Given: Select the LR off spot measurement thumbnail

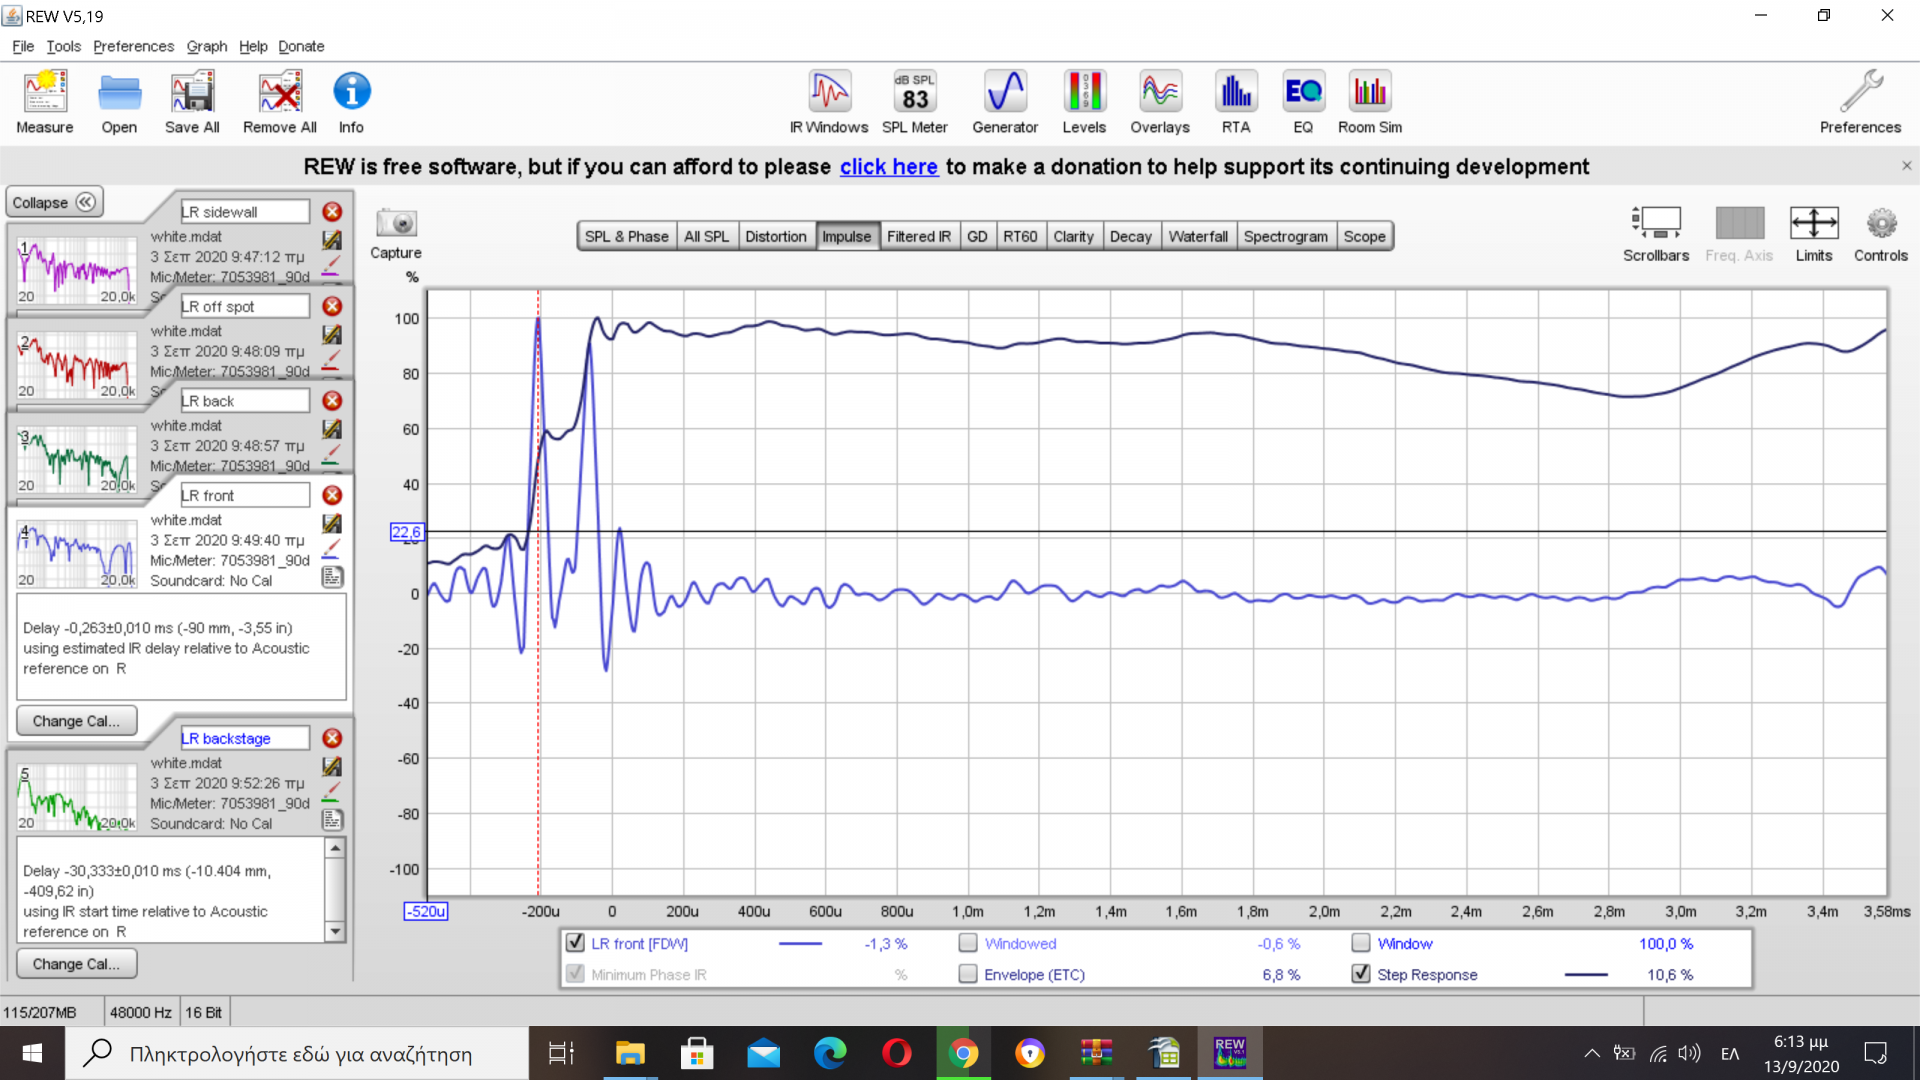Looking at the screenshot, I should click(x=77, y=364).
